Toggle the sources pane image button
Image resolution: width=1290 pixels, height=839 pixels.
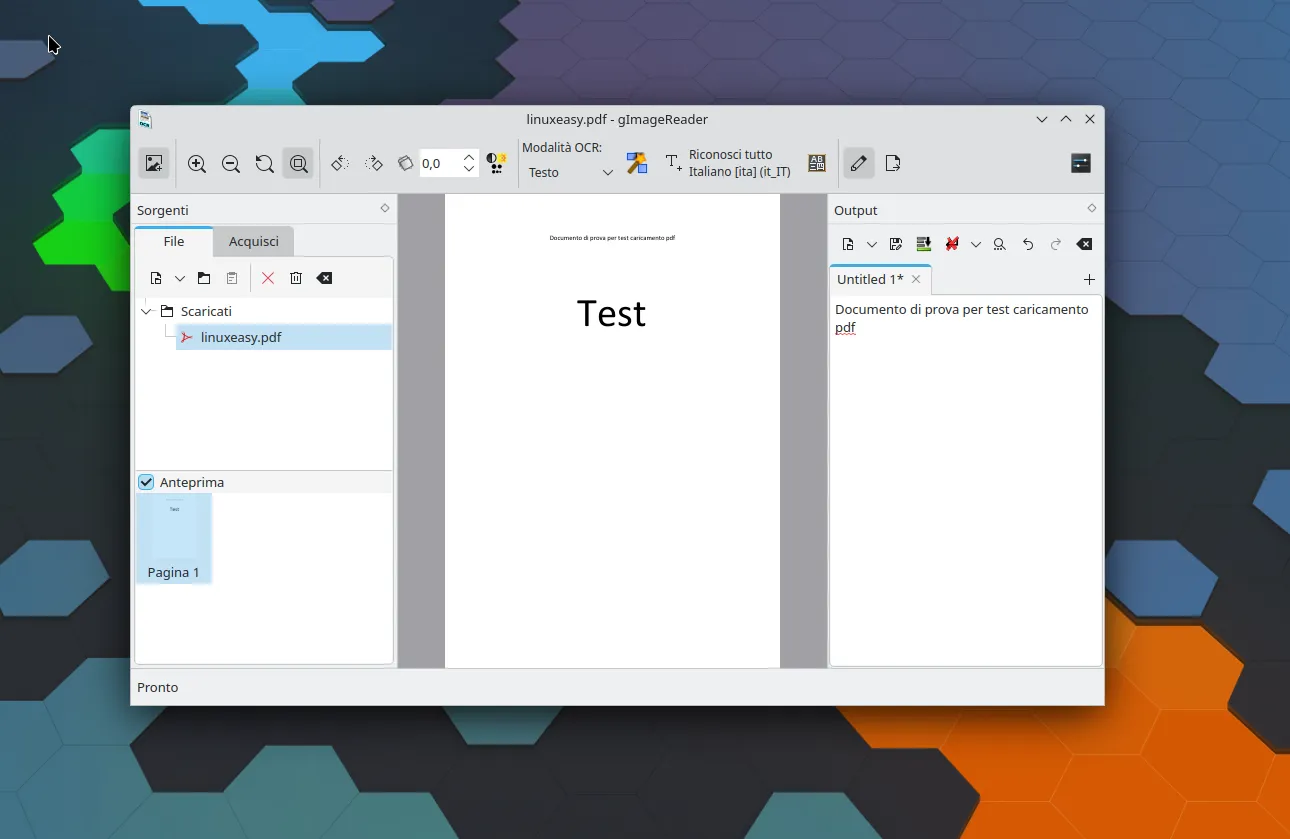tap(154, 164)
